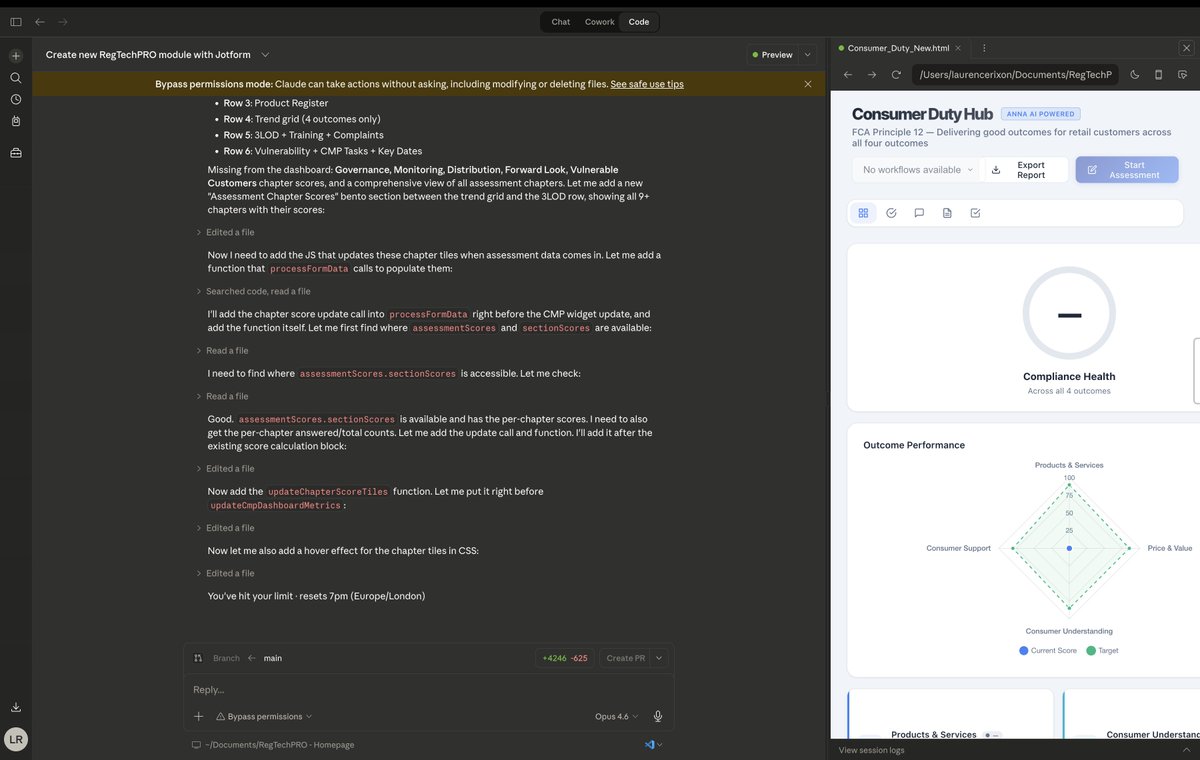Go back using the top-left arrow
Viewport: 1200px width, 760px height.
coord(39,21)
